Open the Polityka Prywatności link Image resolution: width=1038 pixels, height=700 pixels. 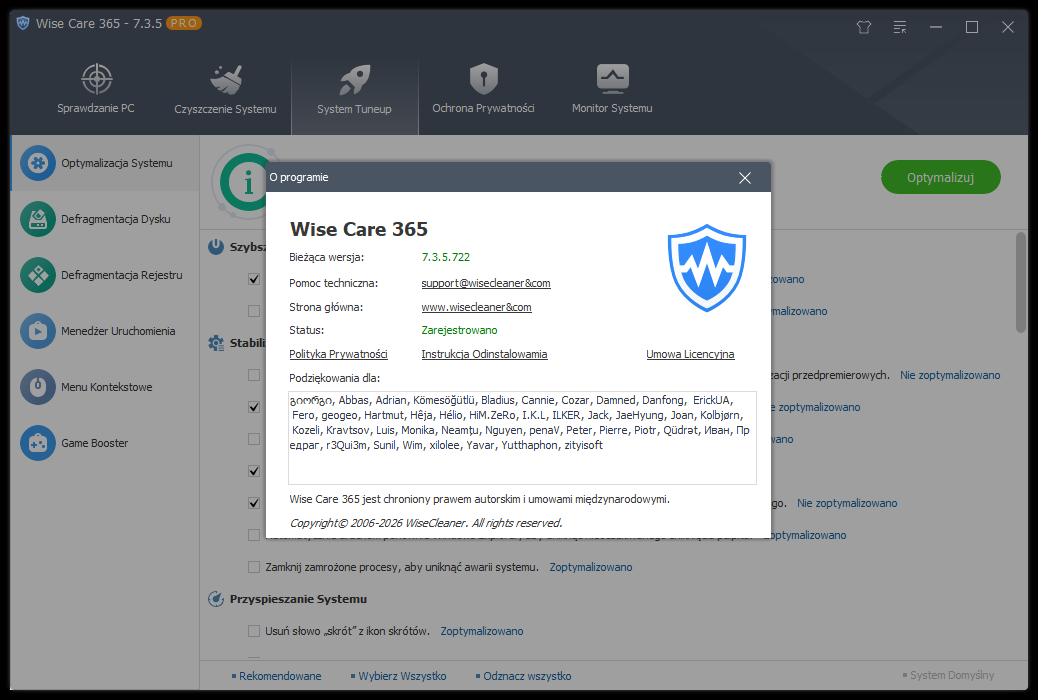[x=338, y=354]
